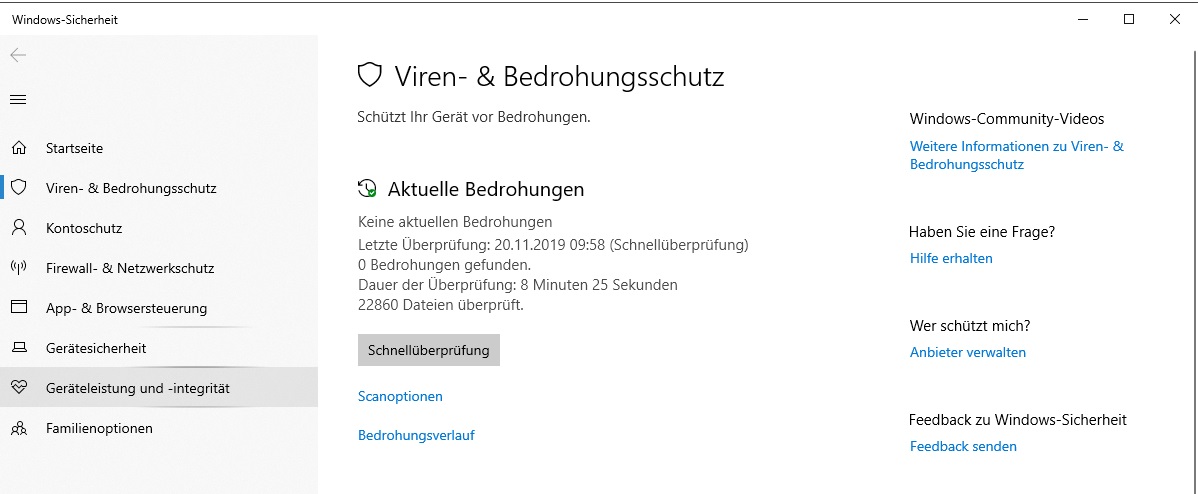Screen dimensions: 1198x494
Task: Open Kontoschutz section
Action: [x=159, y=228]
